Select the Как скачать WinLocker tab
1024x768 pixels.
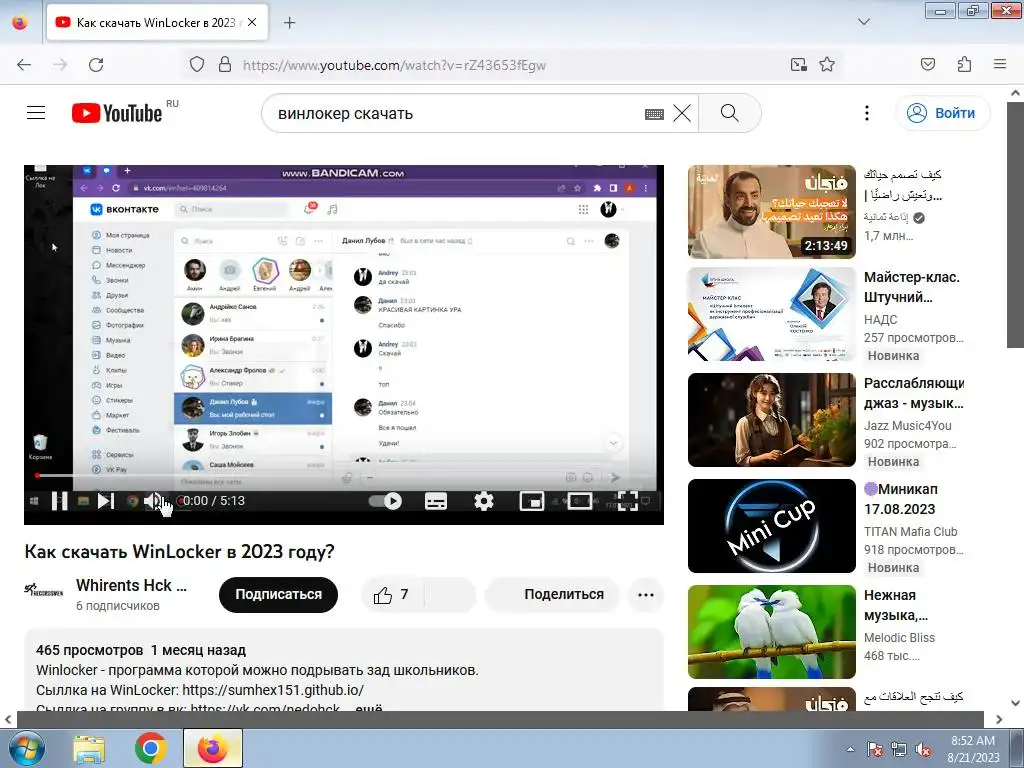(x=157, y=22)
